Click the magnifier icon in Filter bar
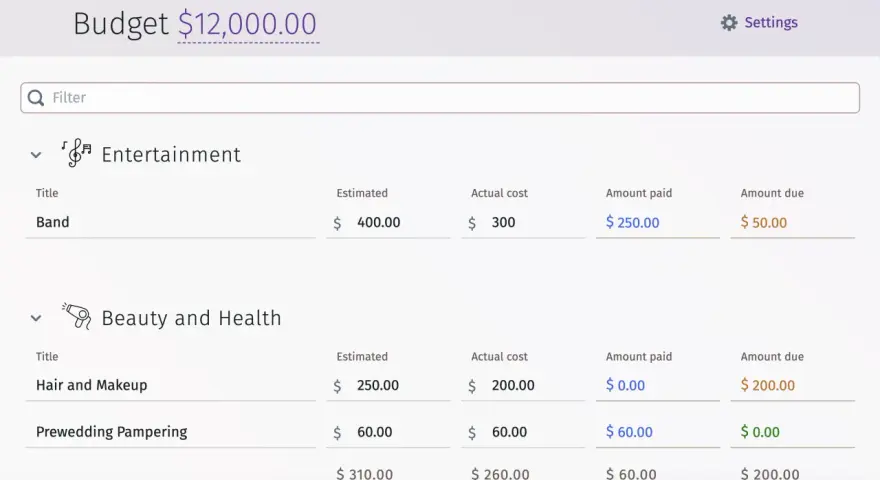Viewport: 880px width, 480px height. (36, 98)
